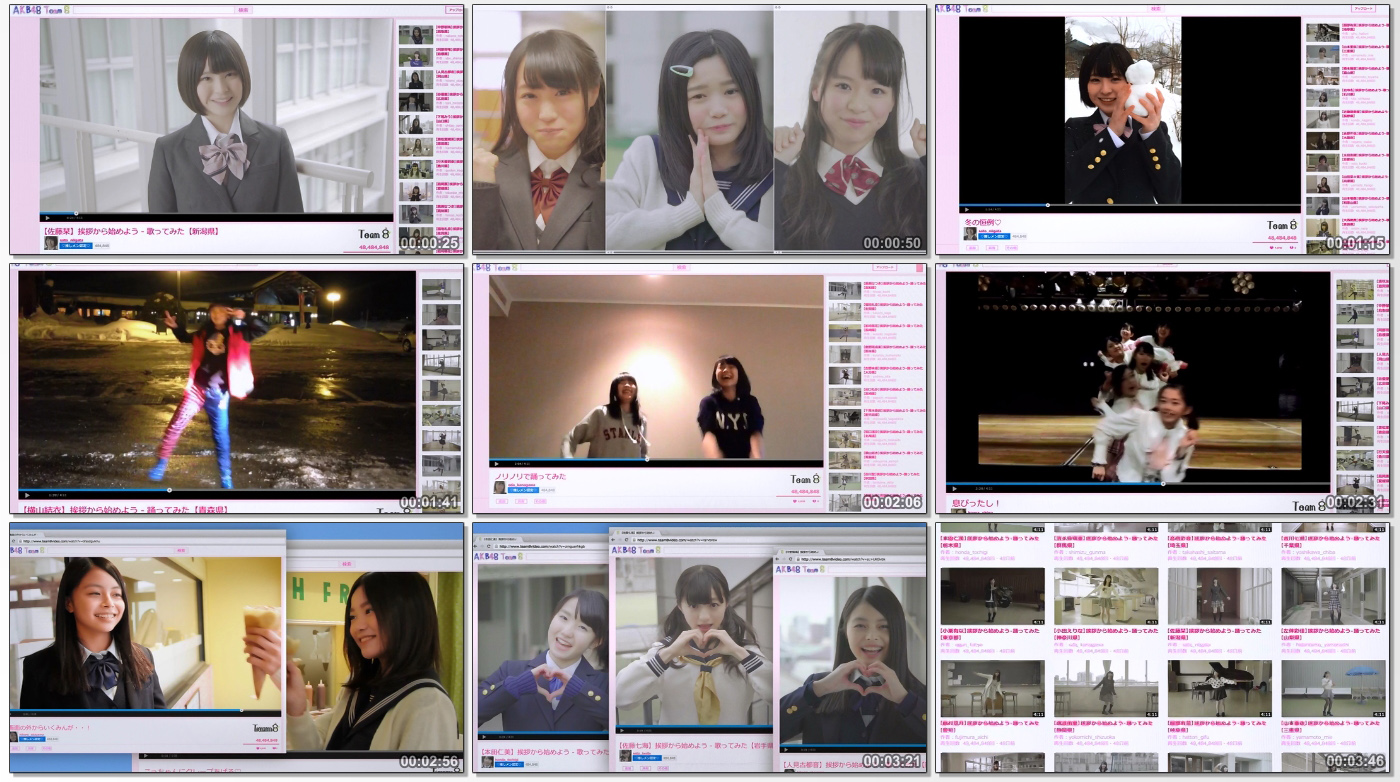The image size is (1400, 782).
Task: Click the 検索 button in the 00:02:56 frame
Action: [181, 550]
